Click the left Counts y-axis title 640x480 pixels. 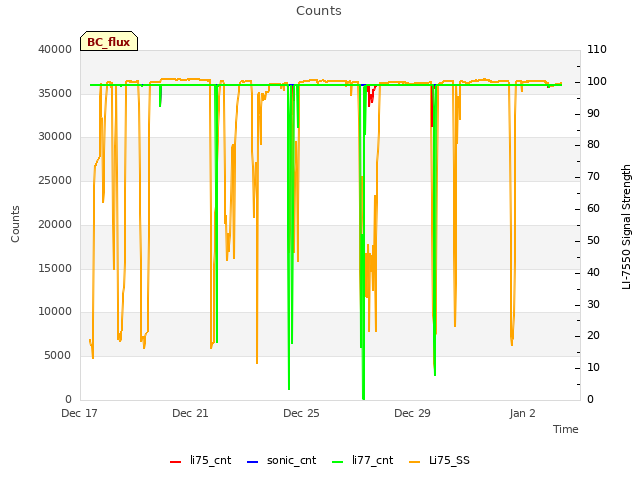pos(15,224)
